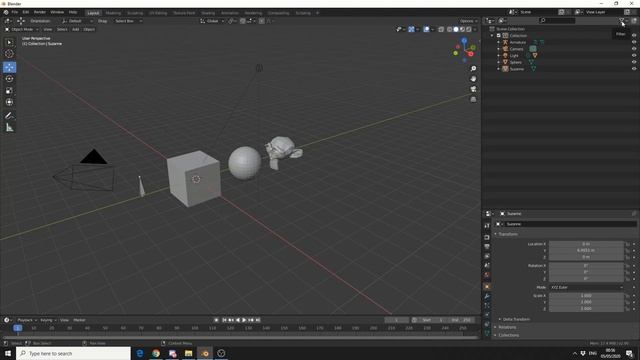Select the Transform tool
The image size is (640, 360).
coord(9,102)
